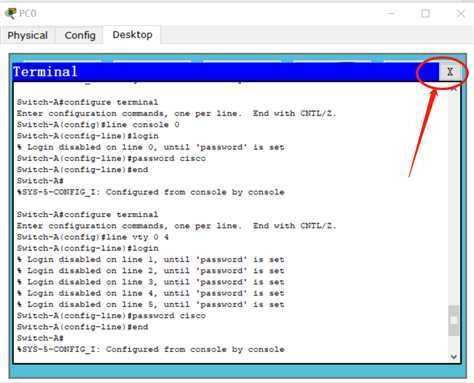This screenshot has width=474, height=383.
Task: Click the PC0 window title icon
Action: coord(10,13)
